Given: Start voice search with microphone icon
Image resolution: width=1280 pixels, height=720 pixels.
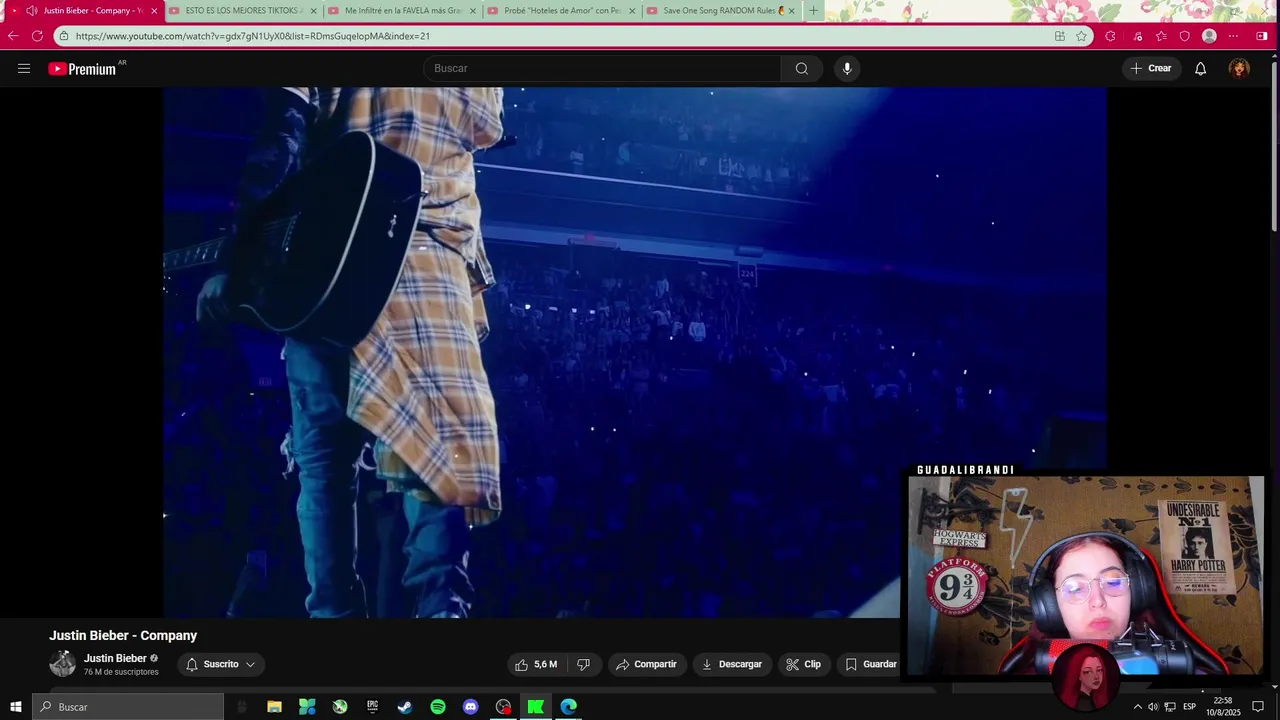Looking at the screenshot, I should coord(847,68).
